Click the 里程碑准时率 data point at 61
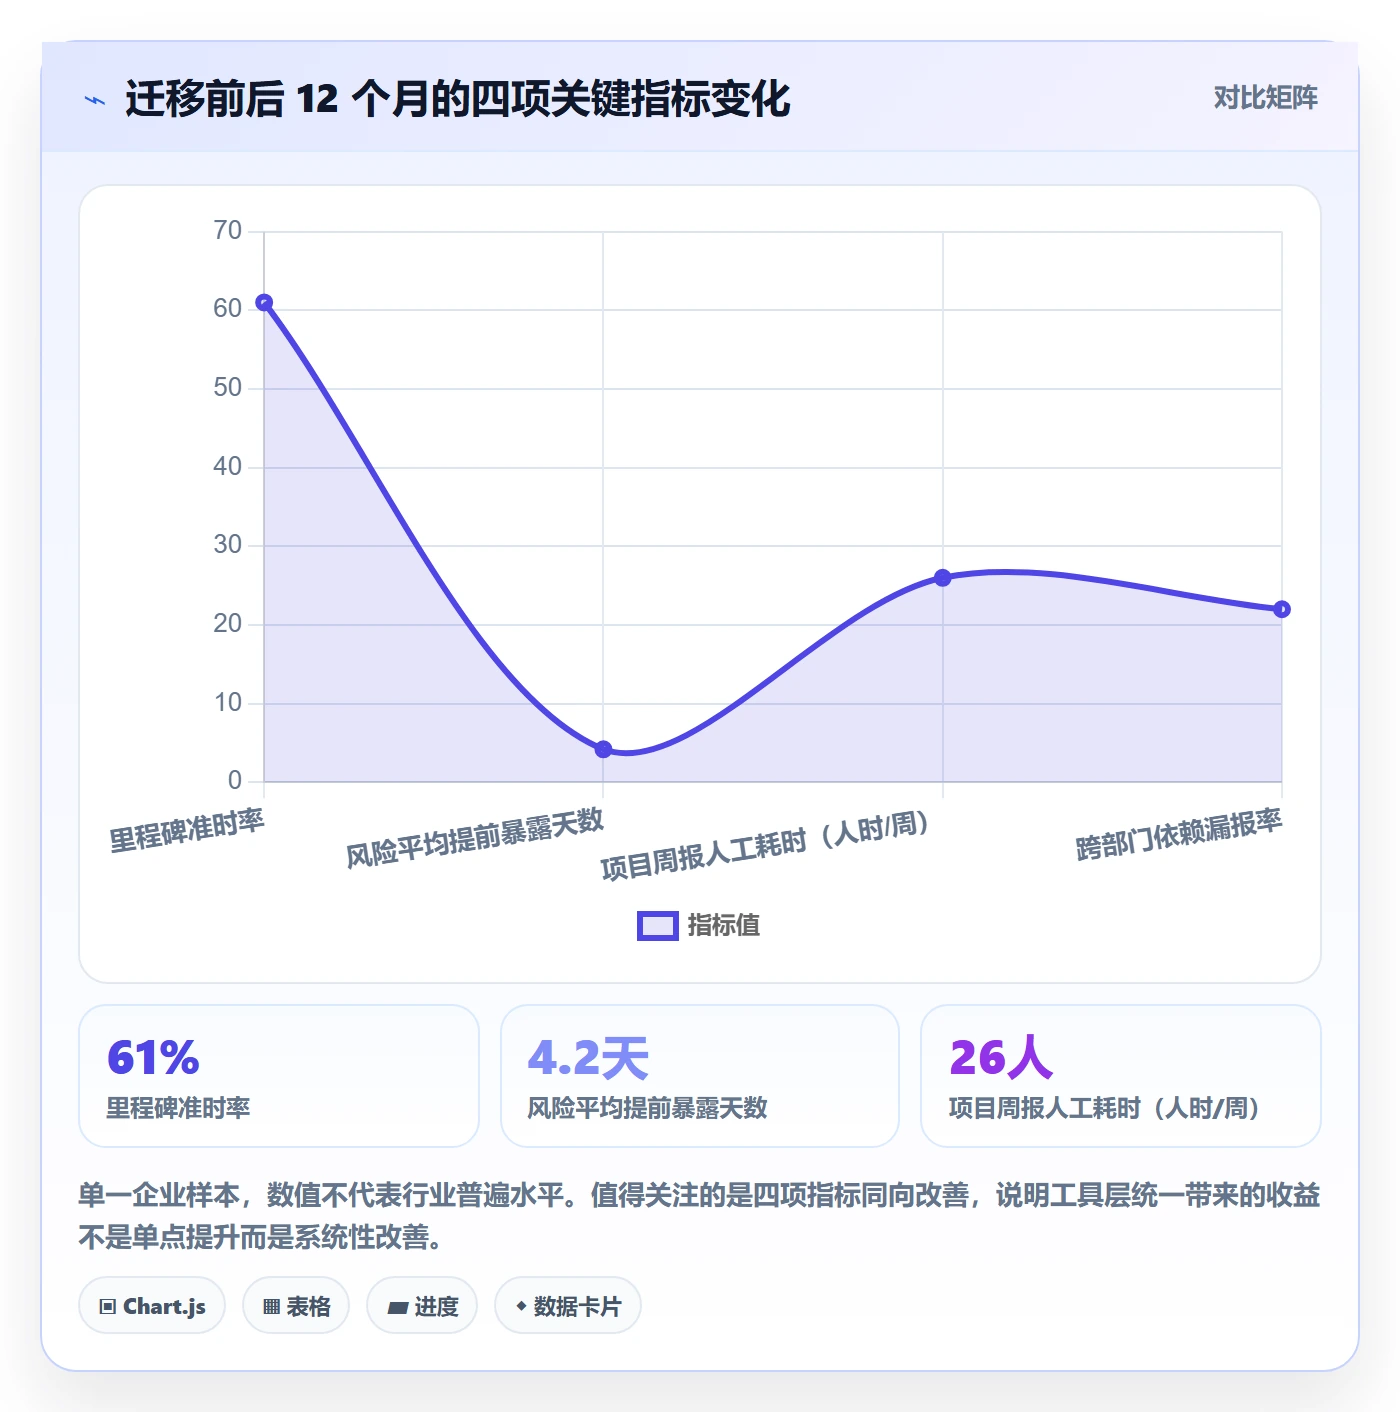 click(x=264, y=303)
